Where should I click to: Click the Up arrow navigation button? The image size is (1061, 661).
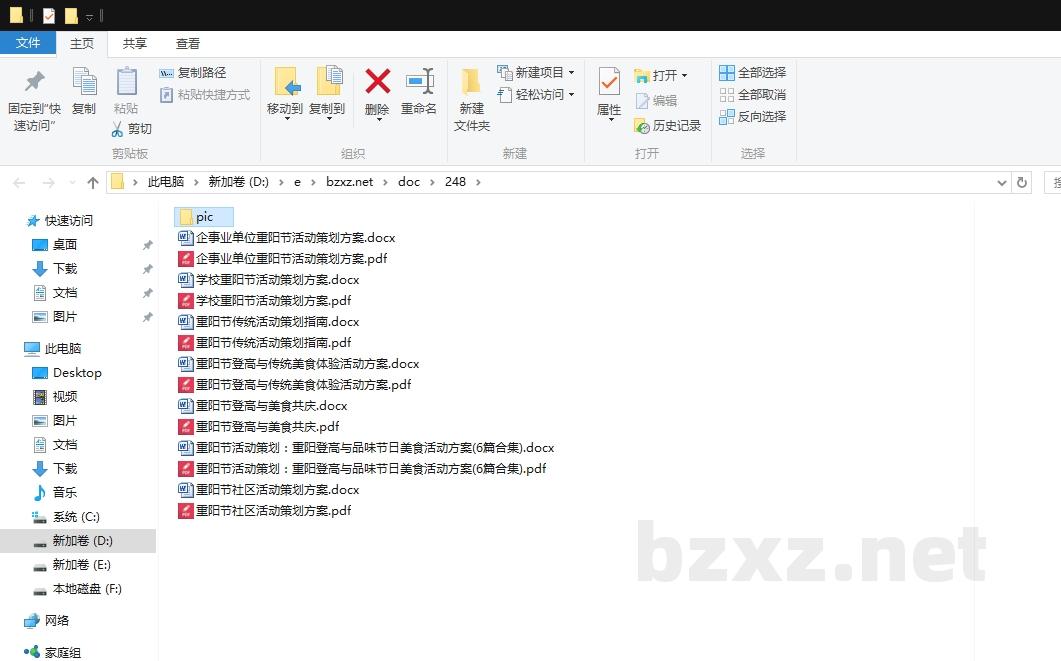click(x=93, y=182)
